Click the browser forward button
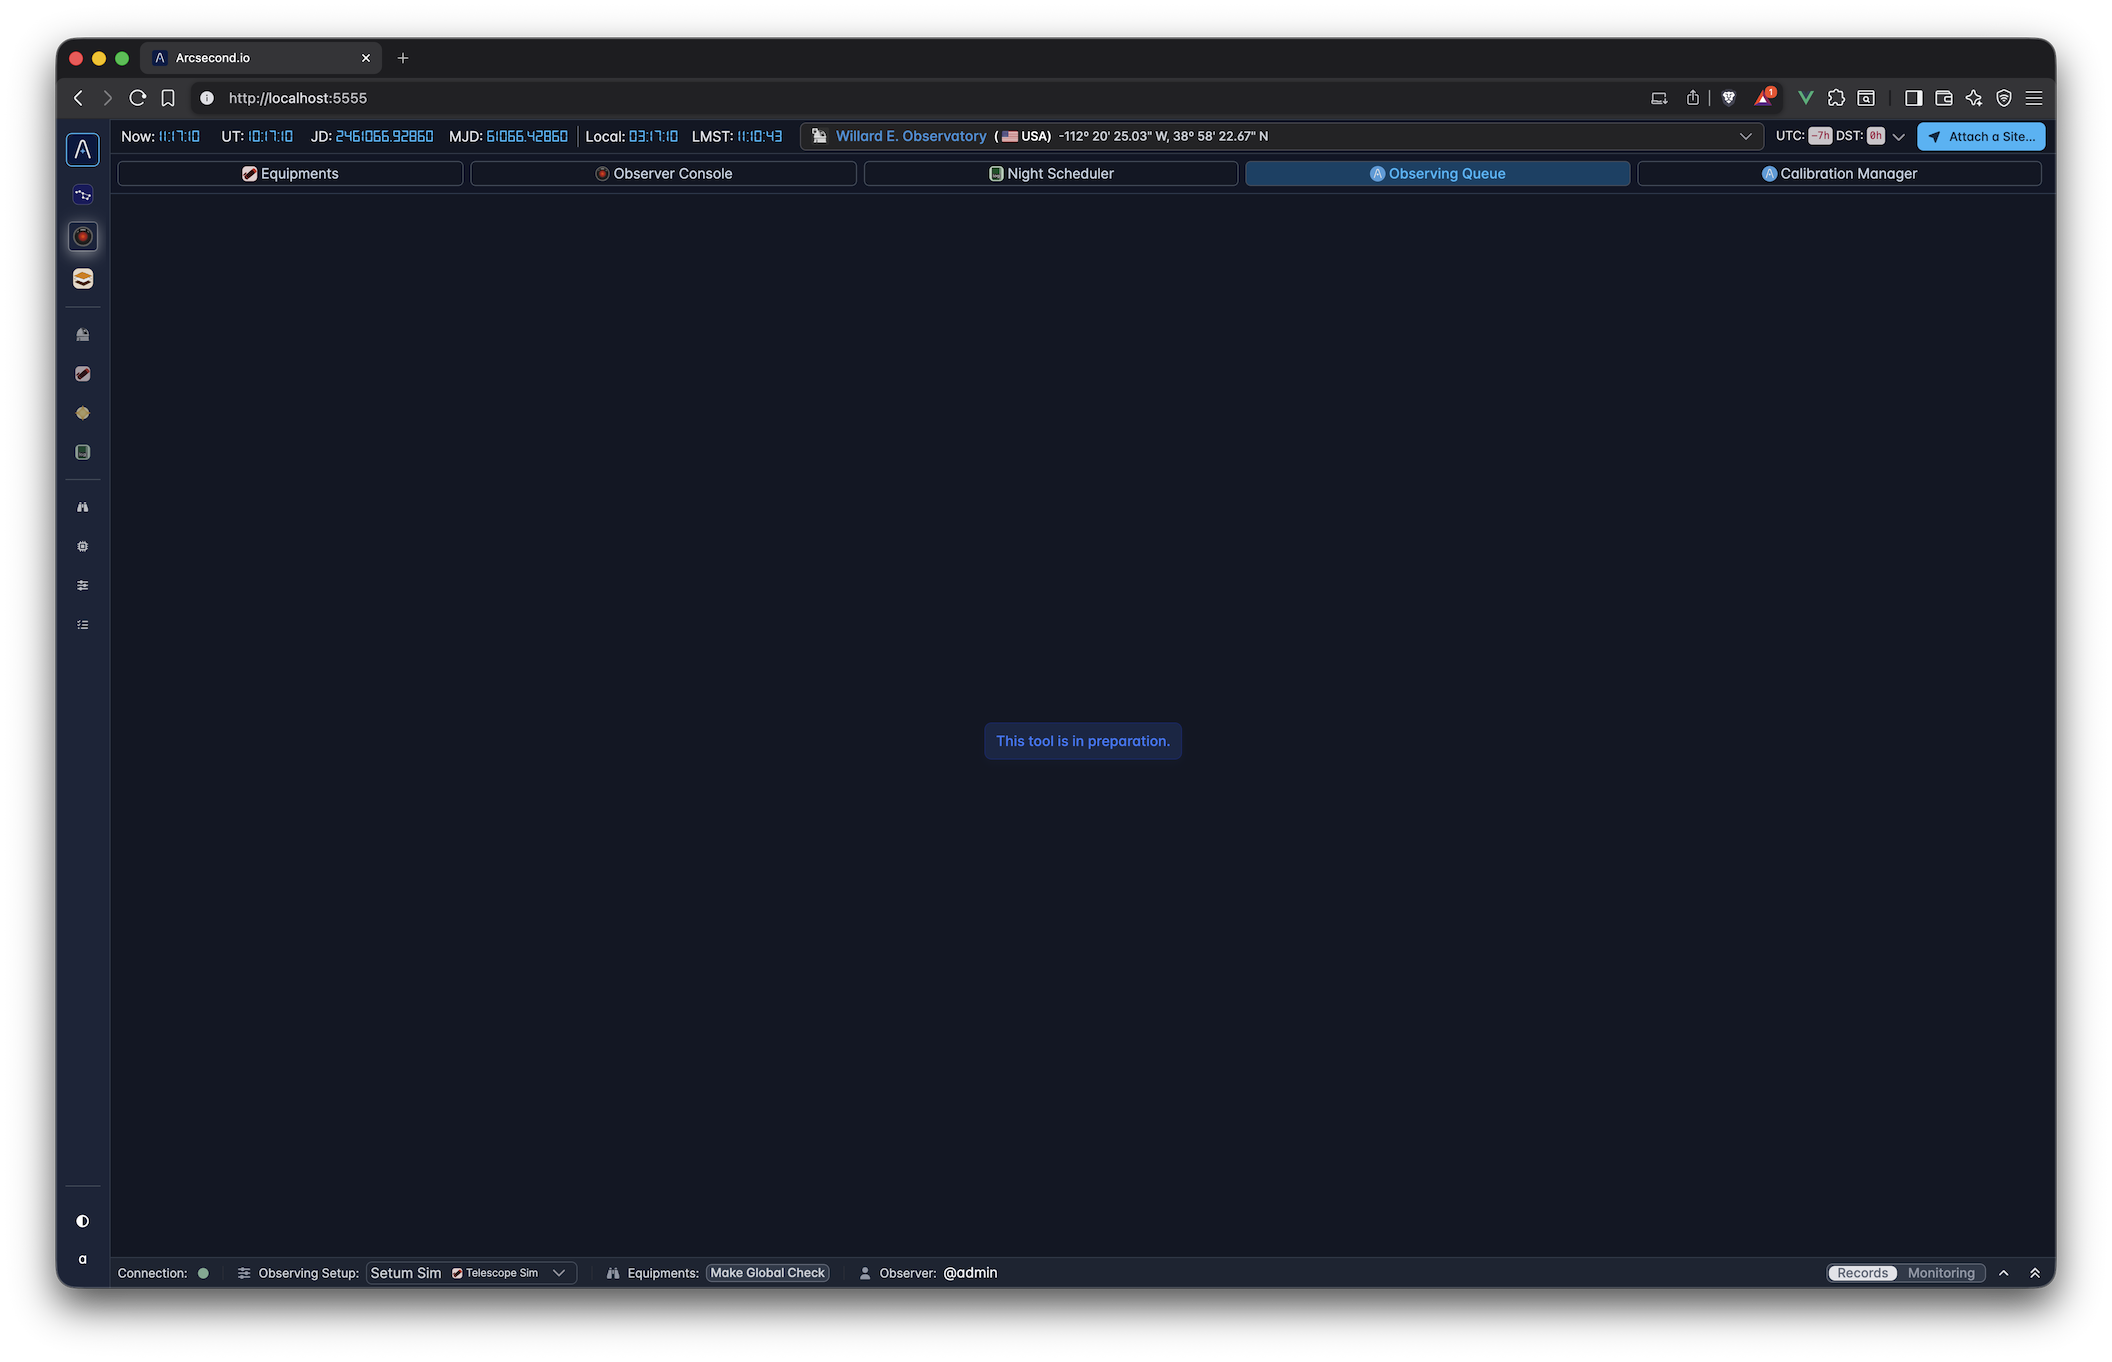2112x1362 pixels. pos(107,98)
